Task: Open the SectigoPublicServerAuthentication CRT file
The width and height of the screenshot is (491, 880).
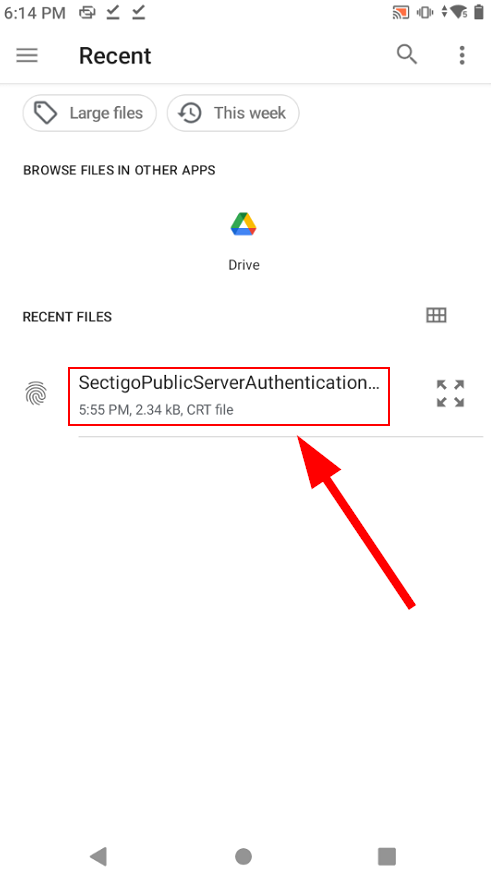Action: (x=229, y=396)
